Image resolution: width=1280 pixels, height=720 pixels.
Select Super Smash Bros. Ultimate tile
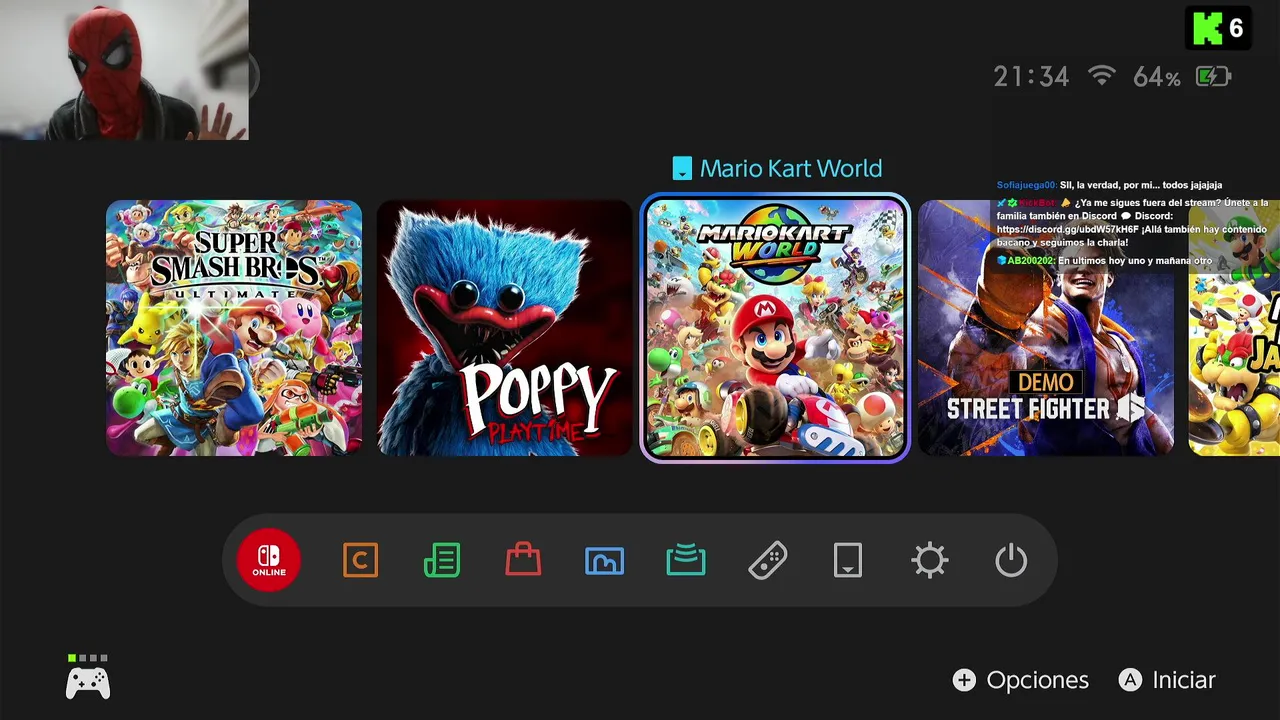click(235, 328)
